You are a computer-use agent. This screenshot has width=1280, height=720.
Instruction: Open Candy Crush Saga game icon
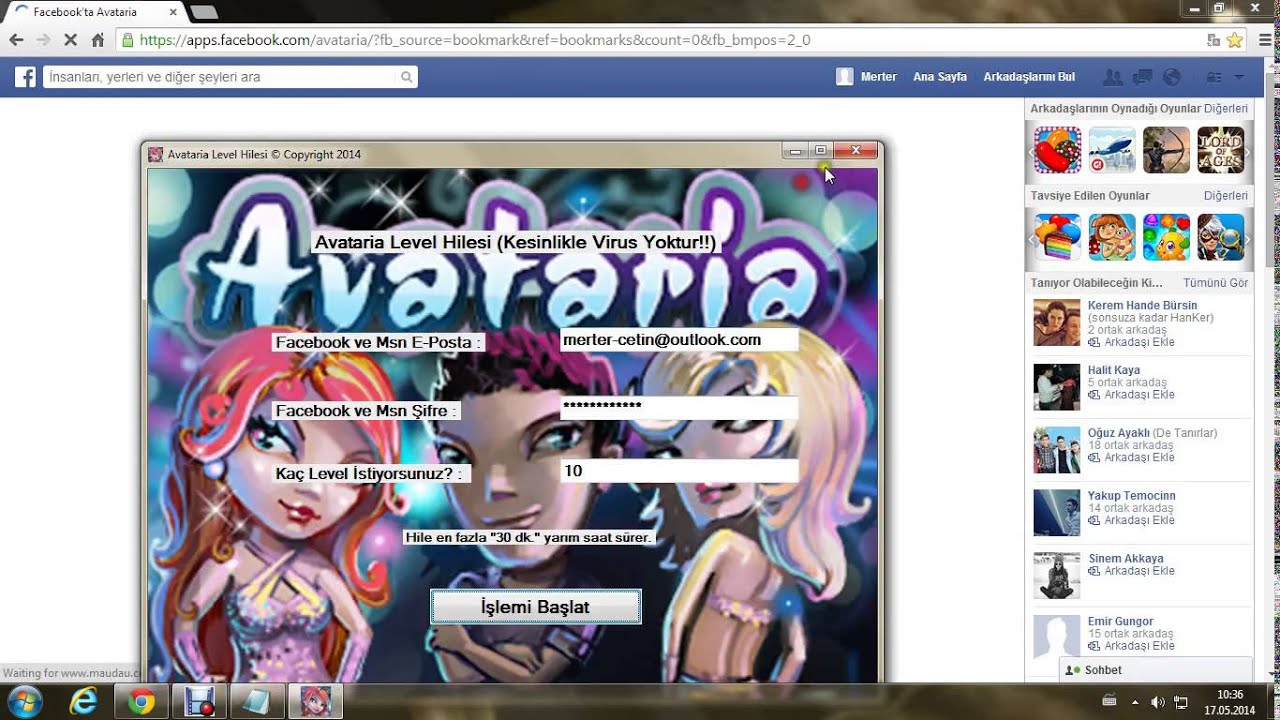click(1058, 150)
